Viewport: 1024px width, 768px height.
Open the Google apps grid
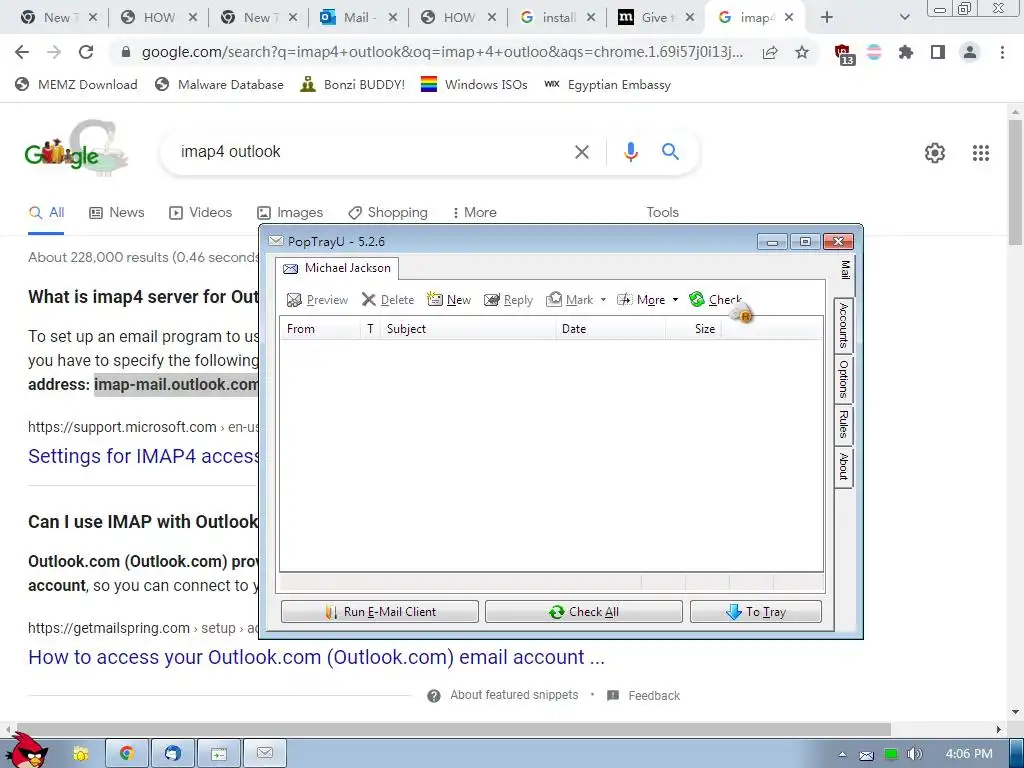(x=980, y=153)
